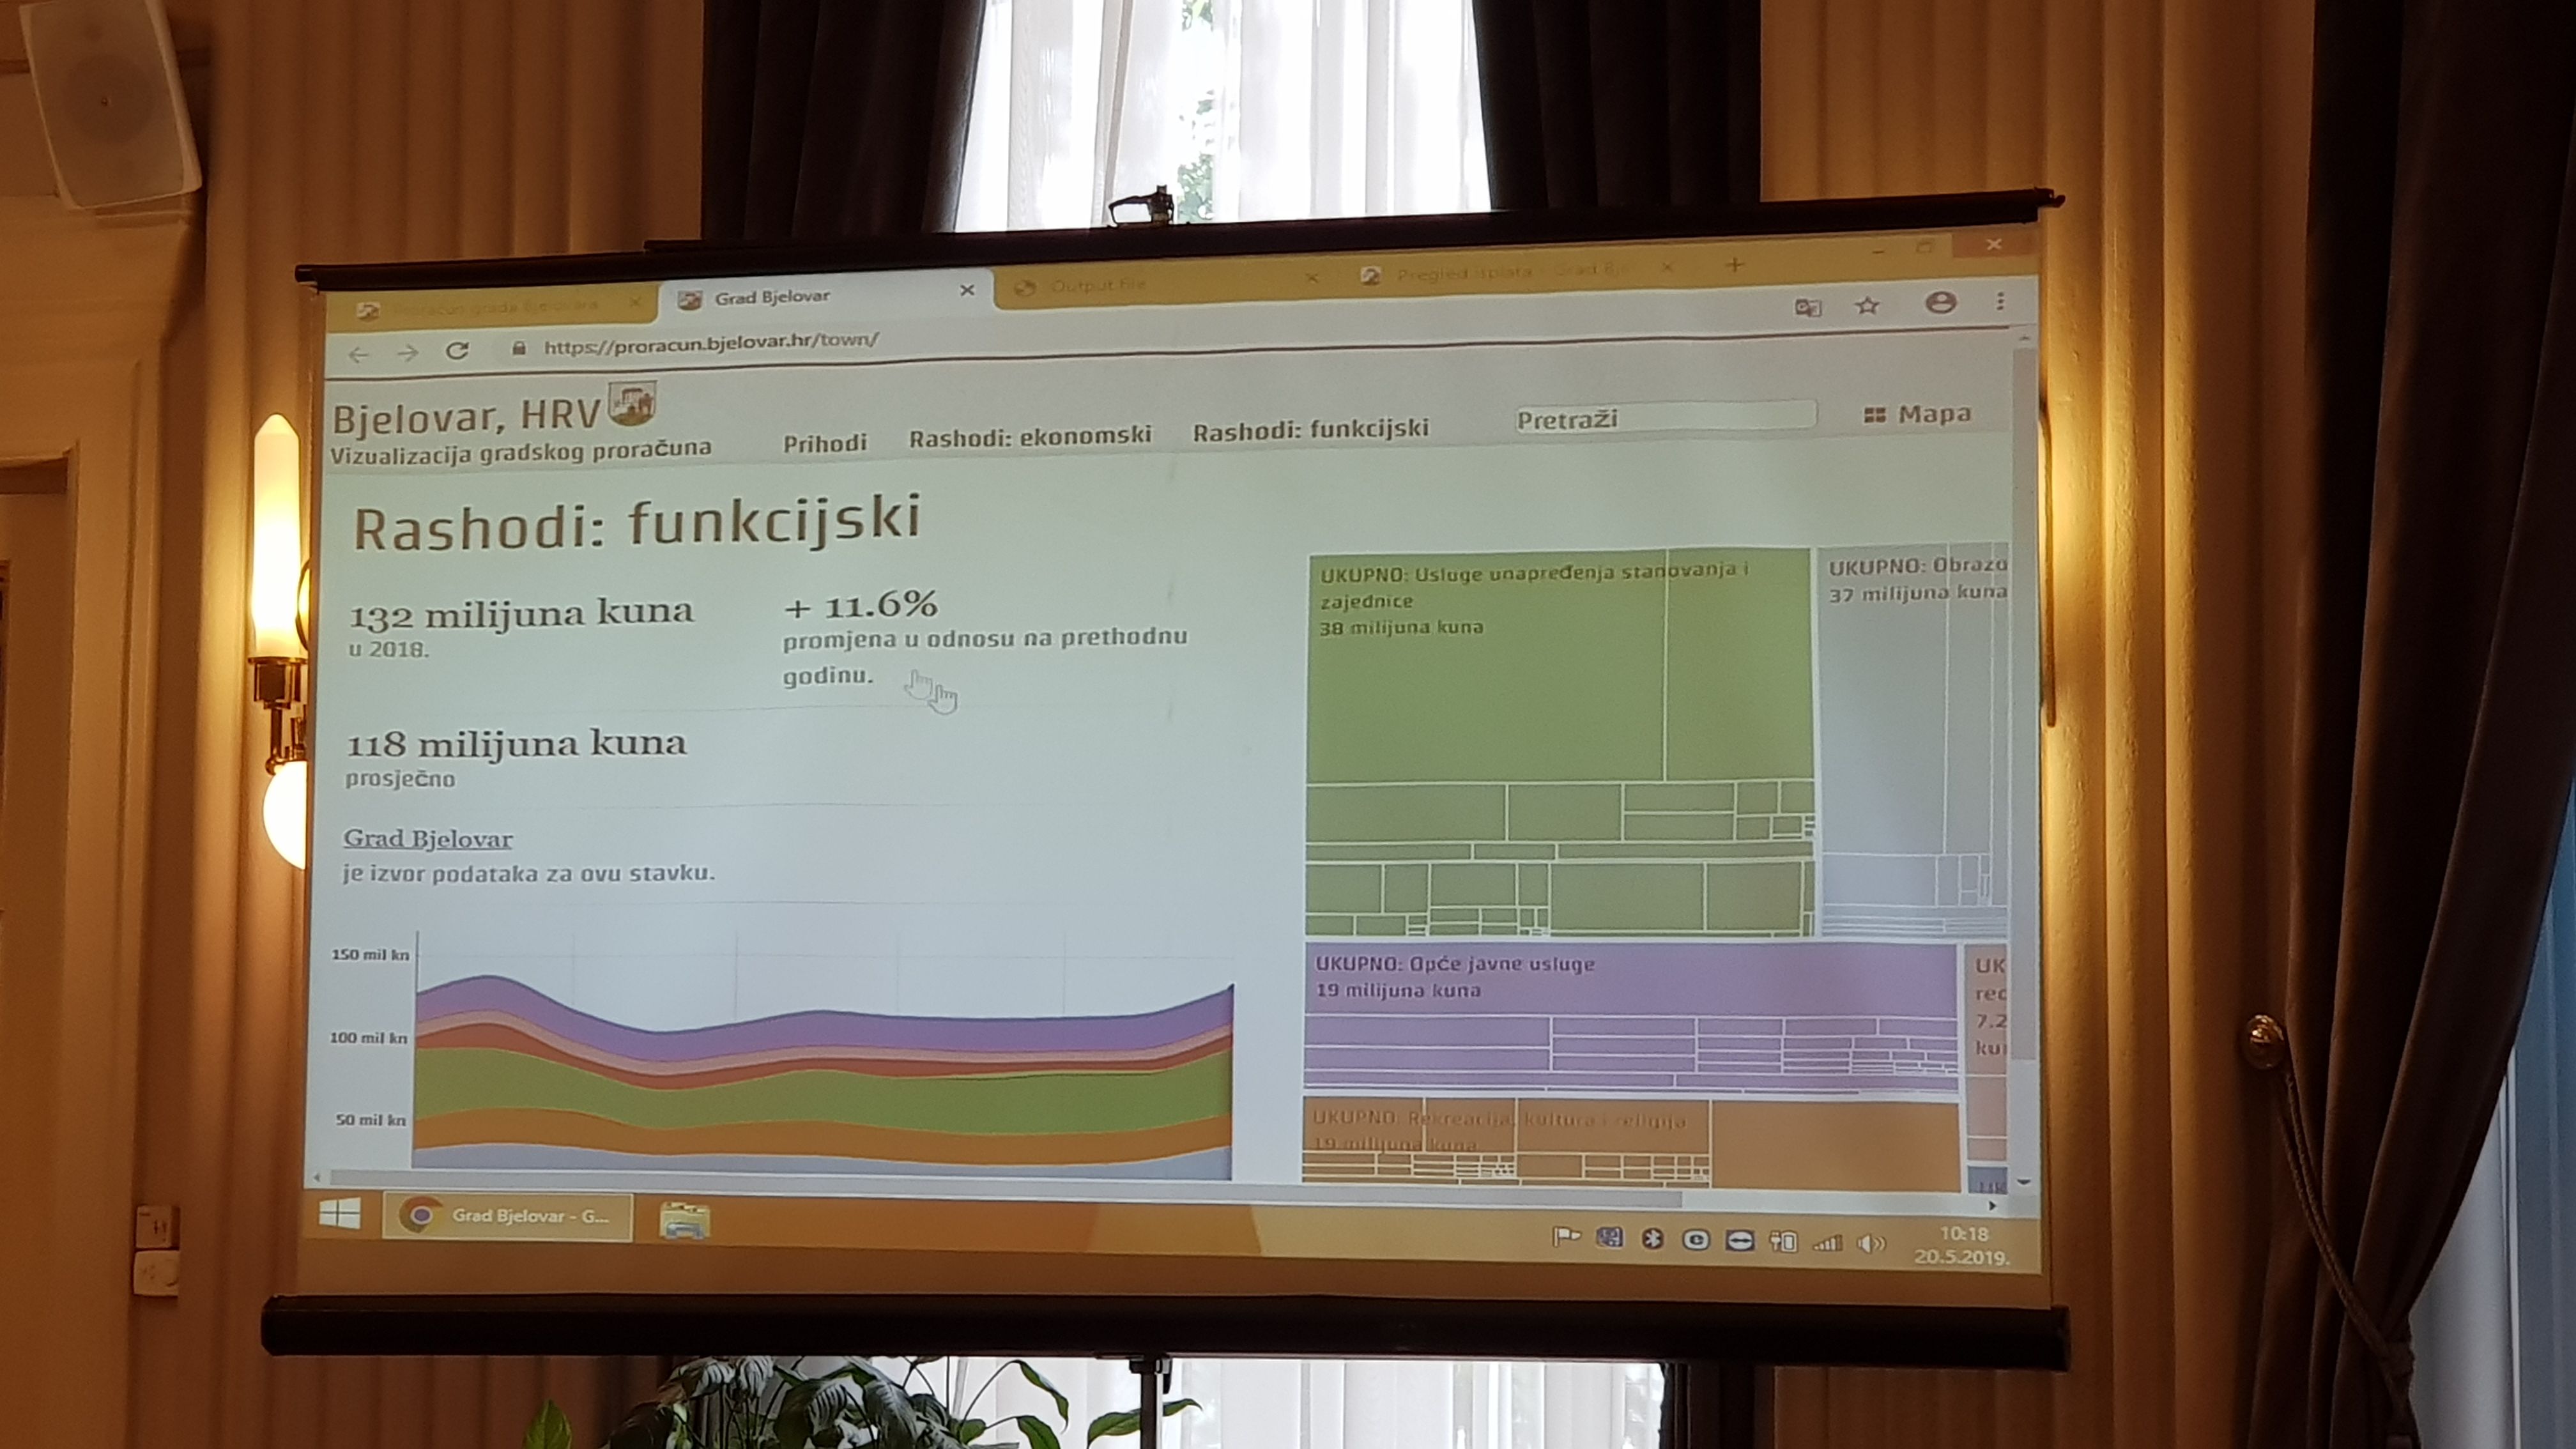The image size is (2576, 1449).
Task: Click the TeamViewer tray icon
Action: 1740,1241
